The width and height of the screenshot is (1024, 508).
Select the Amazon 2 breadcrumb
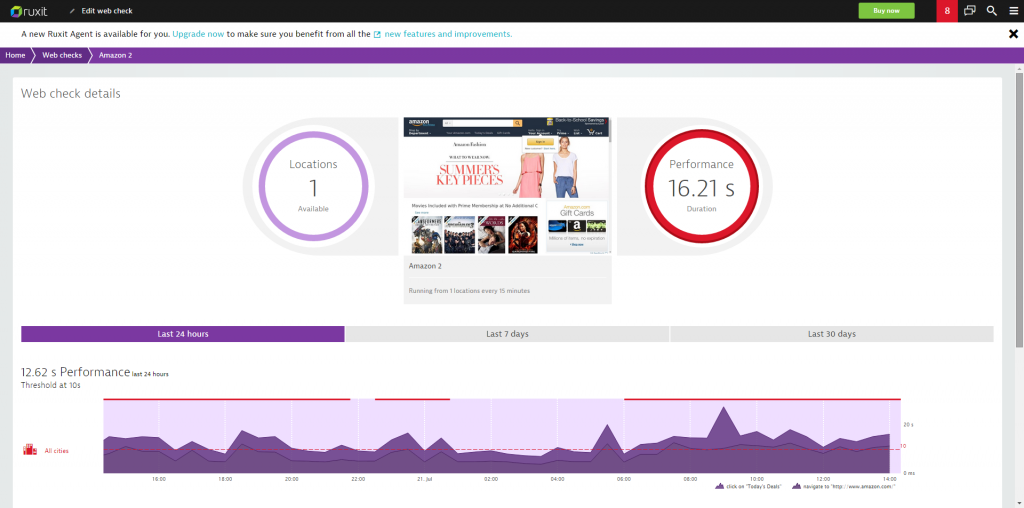116,56
